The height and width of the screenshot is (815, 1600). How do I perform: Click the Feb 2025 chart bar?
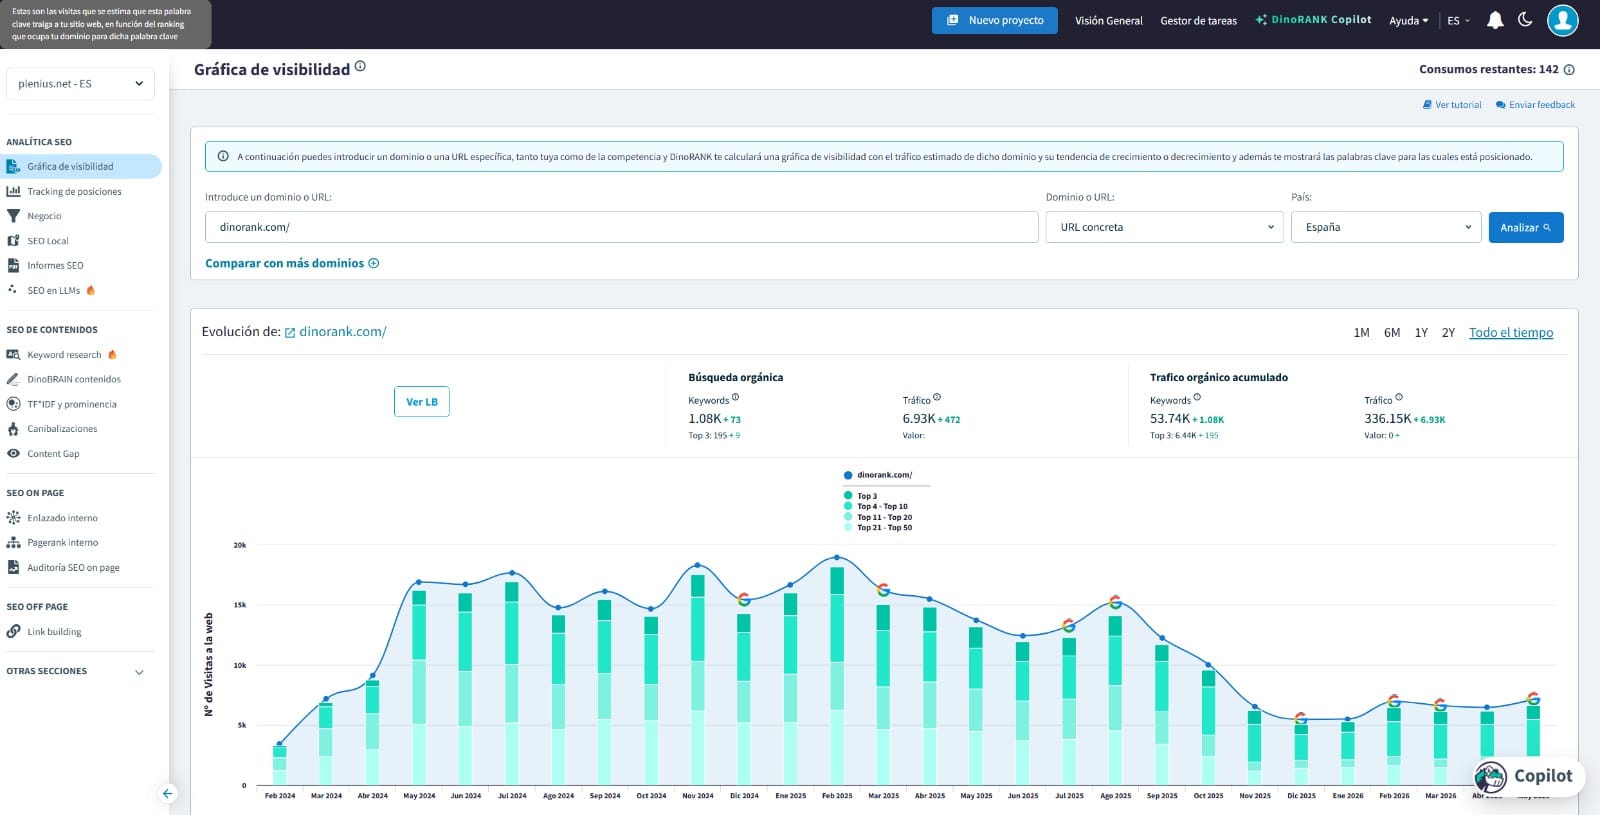click(837, 676)
